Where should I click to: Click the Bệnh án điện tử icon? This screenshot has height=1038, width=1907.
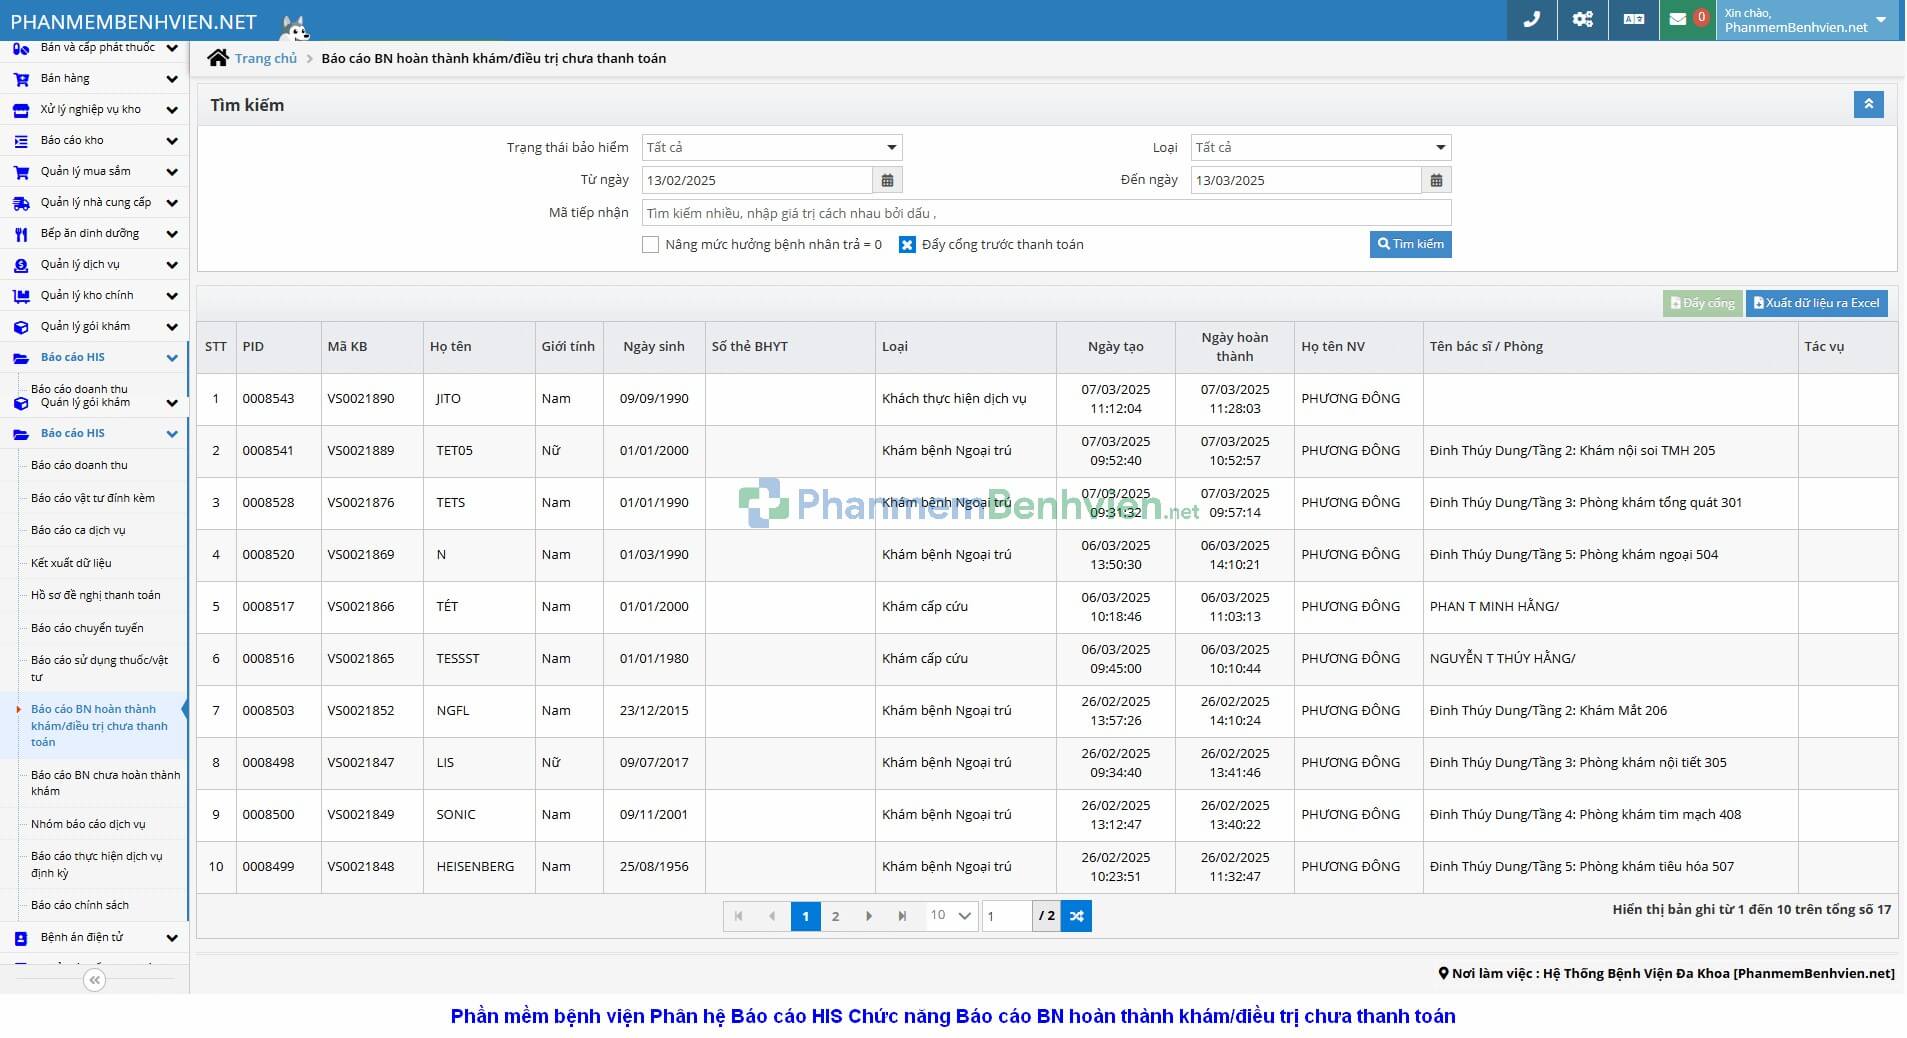point(21,938)
